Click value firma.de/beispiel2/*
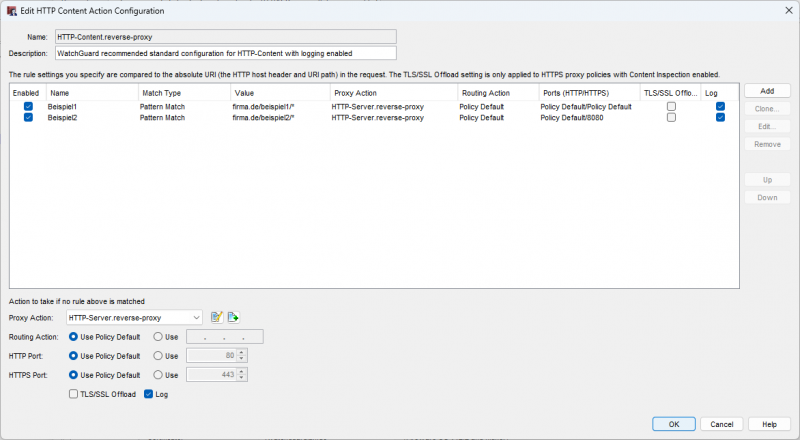The width and height of the screenshot is (800, 440). (263, 117)
